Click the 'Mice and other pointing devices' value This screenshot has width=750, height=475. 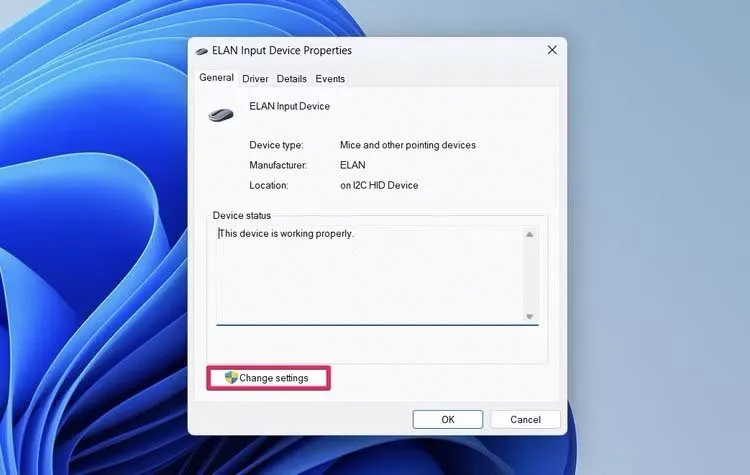[407, 145]
